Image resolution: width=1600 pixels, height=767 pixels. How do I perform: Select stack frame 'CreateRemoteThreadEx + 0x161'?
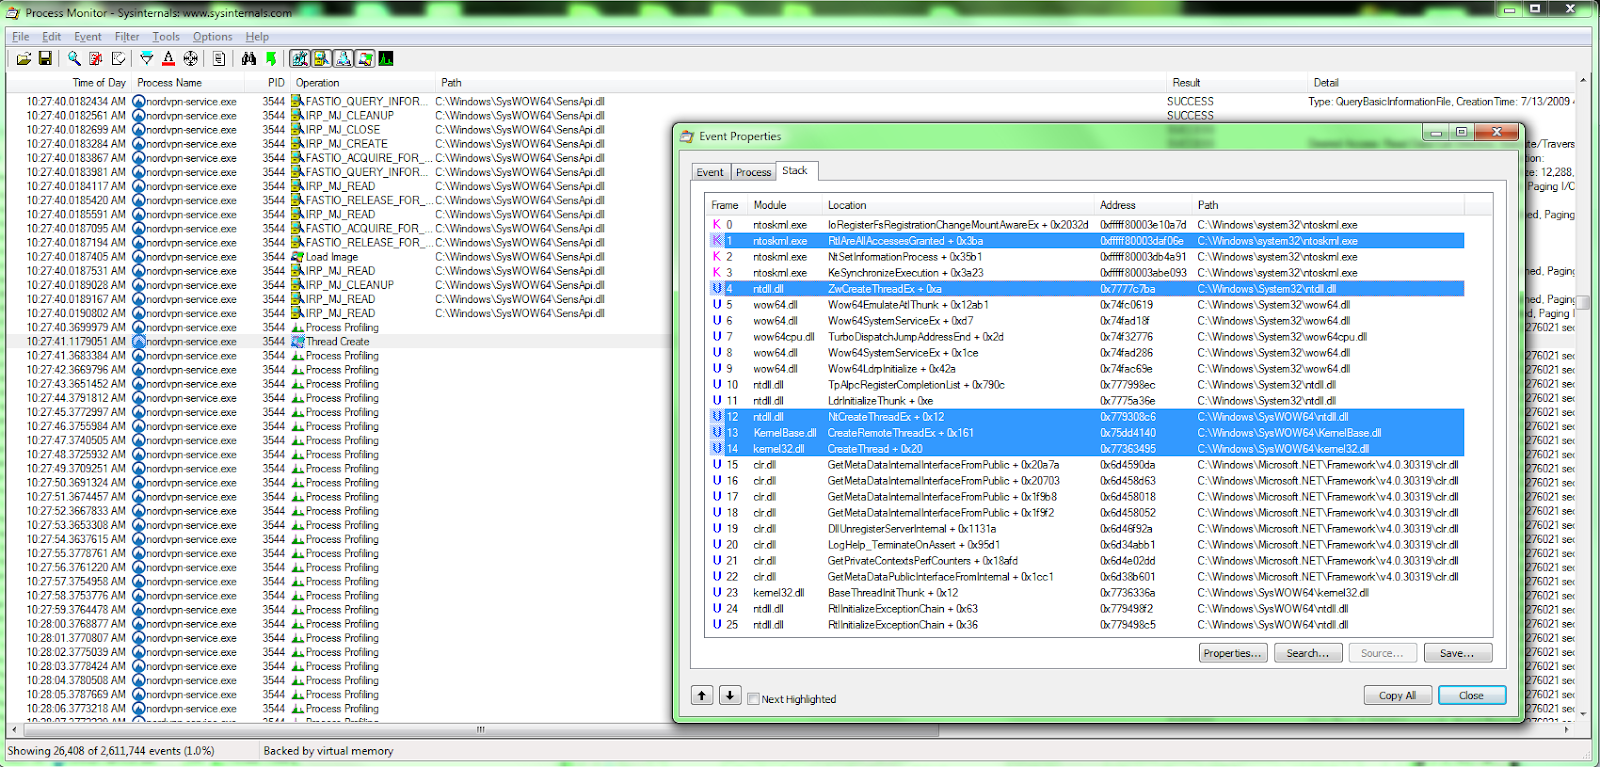[x=1086, y=433]
